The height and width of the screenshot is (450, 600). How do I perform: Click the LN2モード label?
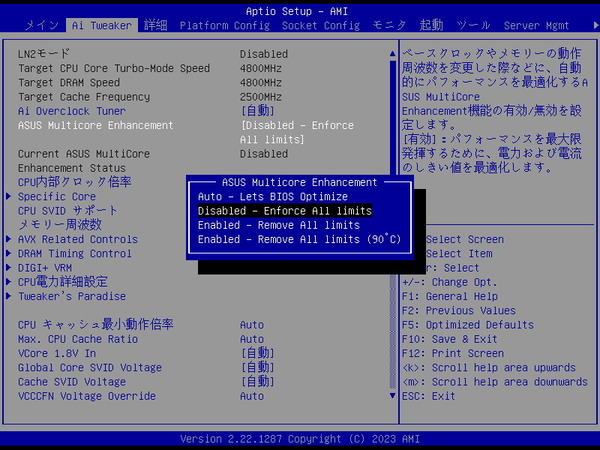click(44, 54)
